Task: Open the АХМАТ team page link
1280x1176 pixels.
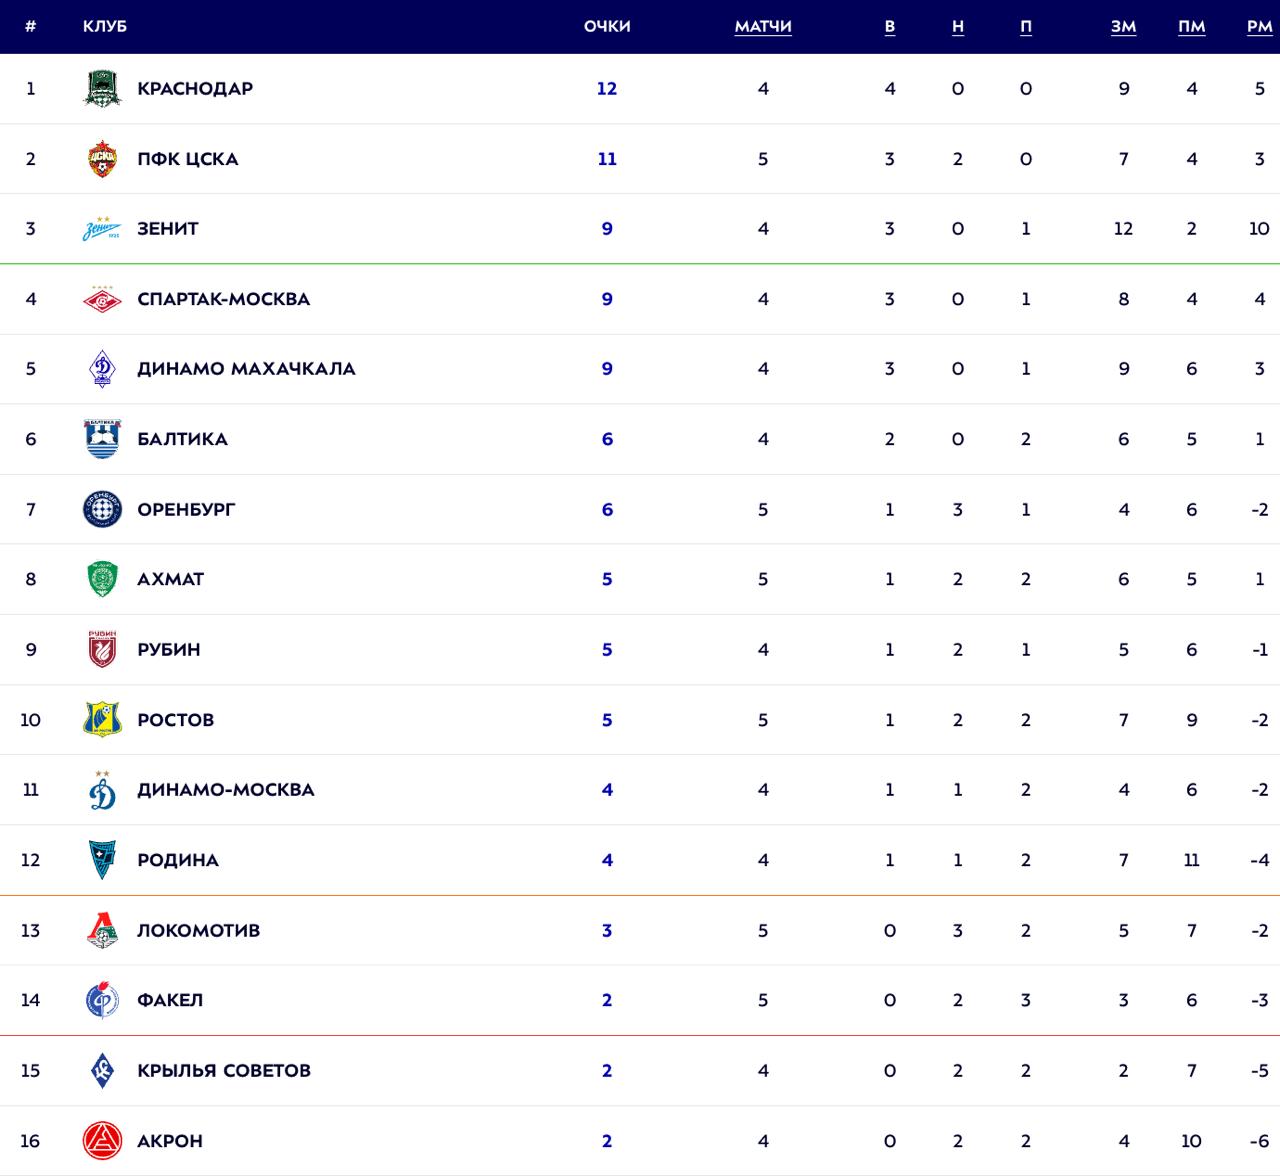Action: pos(170,579)
